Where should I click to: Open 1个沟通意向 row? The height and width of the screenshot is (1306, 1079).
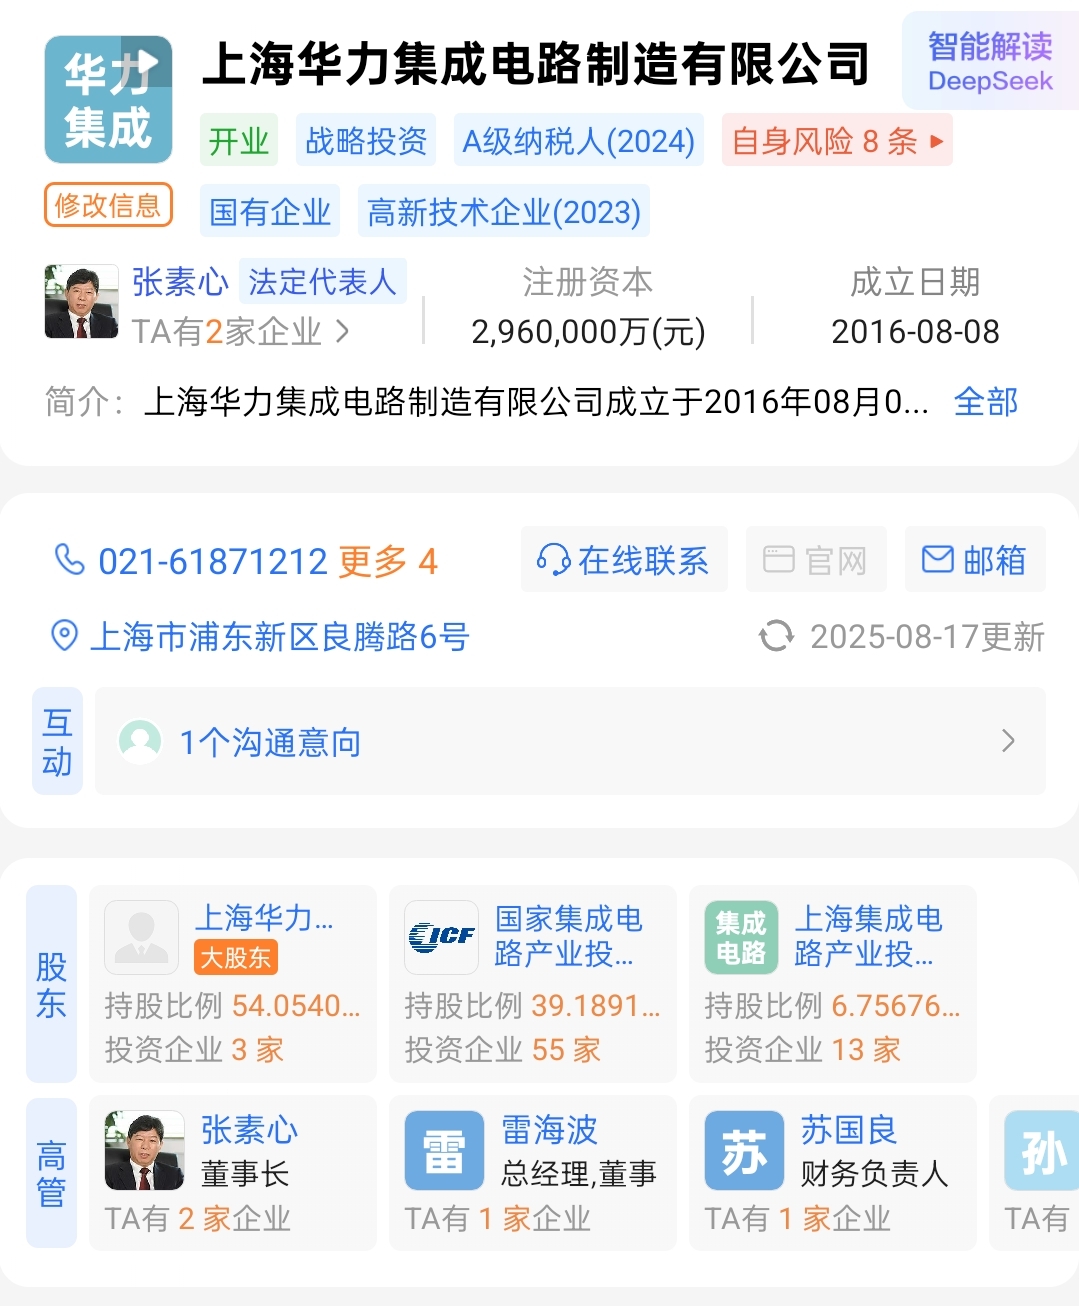point(570,741)
